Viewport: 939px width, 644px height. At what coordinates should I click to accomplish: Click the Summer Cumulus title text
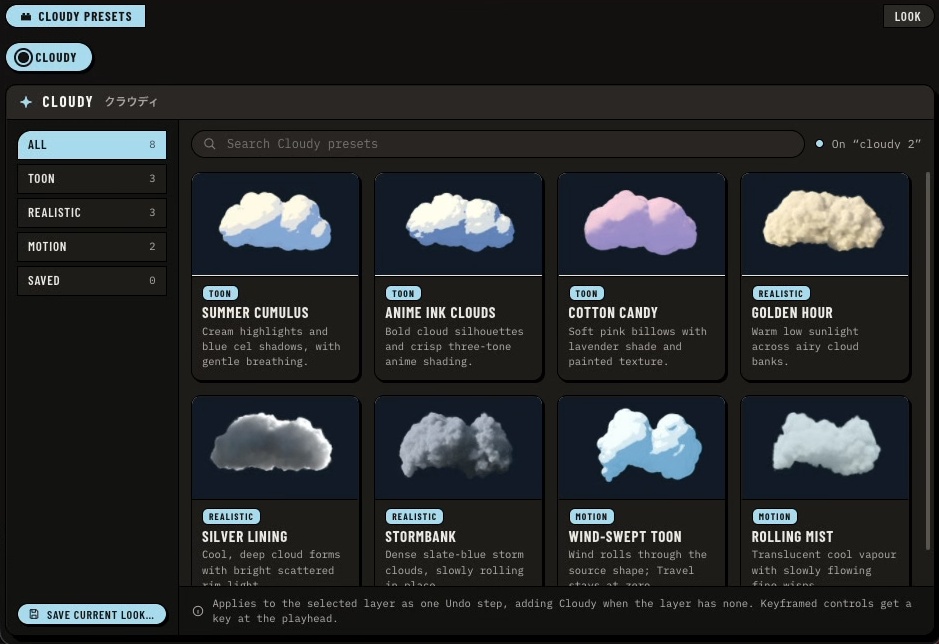tap(255, 313)
